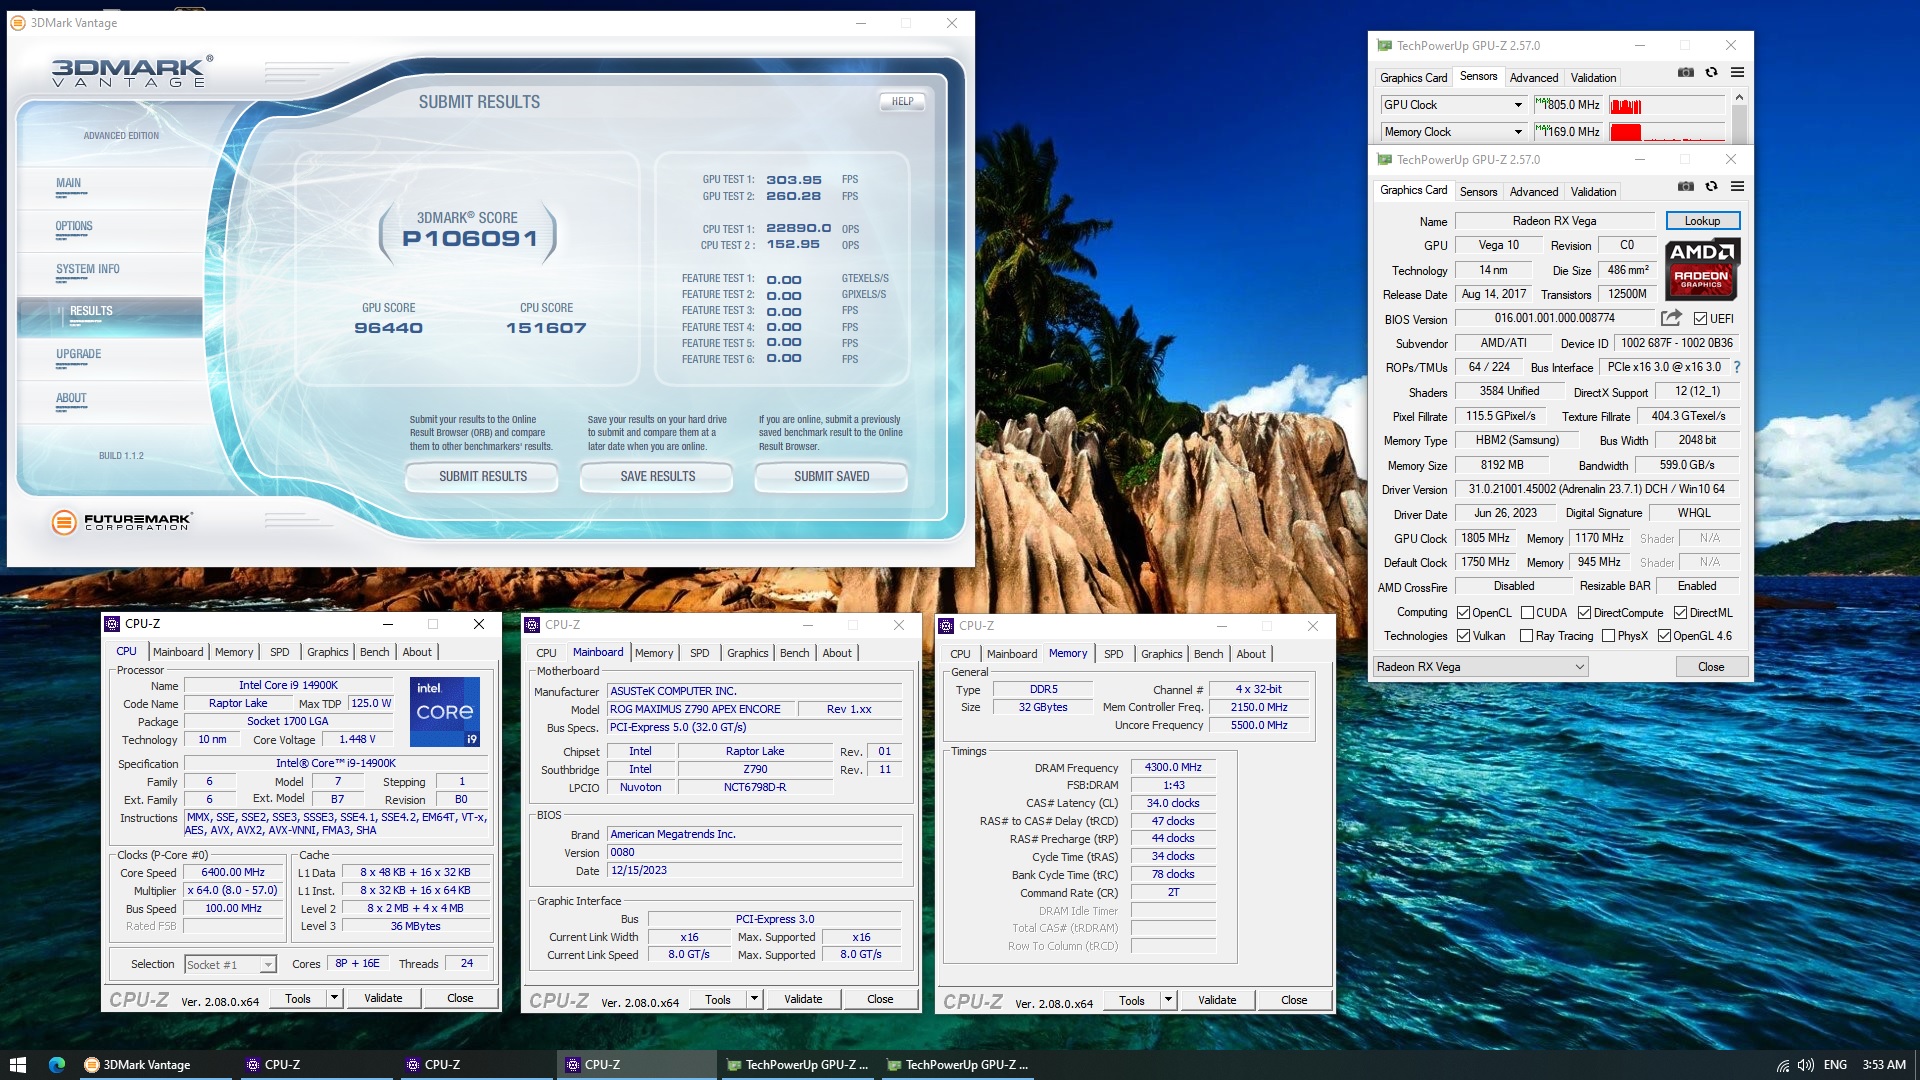Click the BIOS share/export icon in GPU-Z
Screen dimensions: 1920x1080
click(x=1671, y=318)
